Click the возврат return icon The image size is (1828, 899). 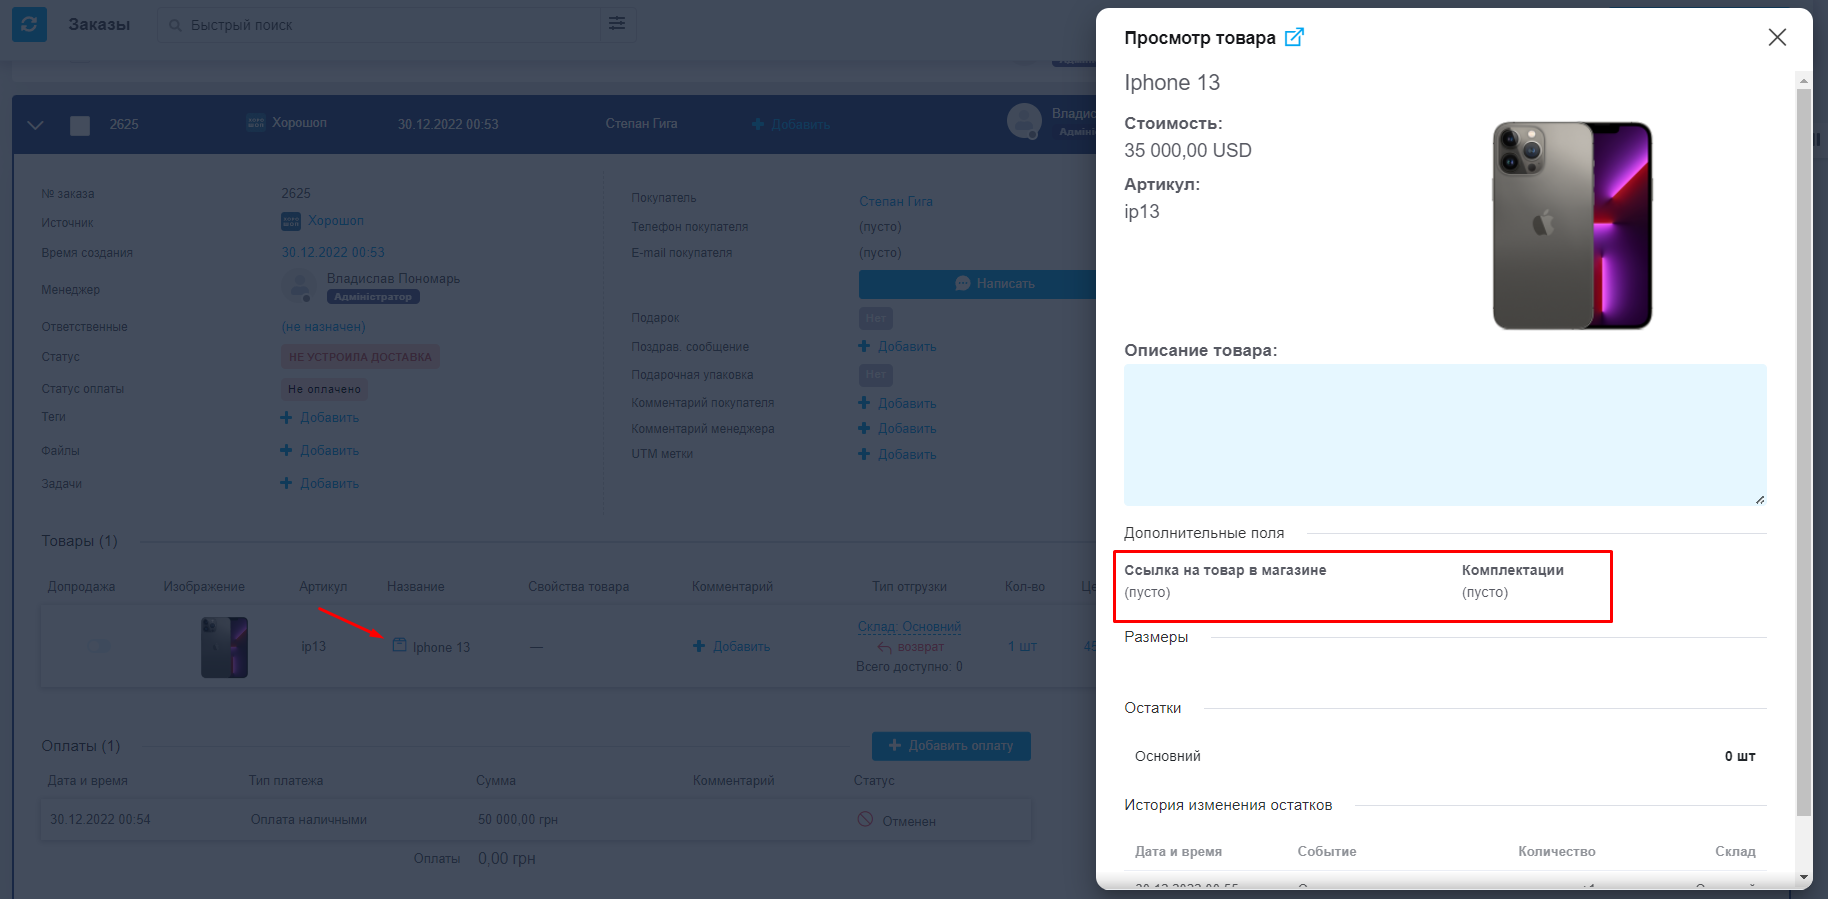tap(884, 647)
